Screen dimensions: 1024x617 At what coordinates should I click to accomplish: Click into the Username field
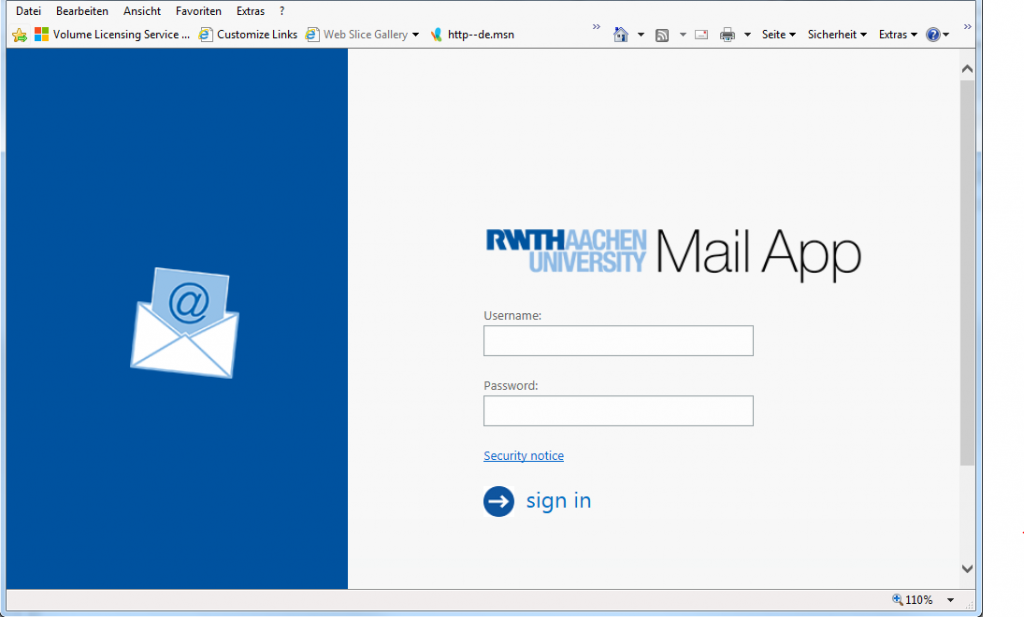pos(618,341)
